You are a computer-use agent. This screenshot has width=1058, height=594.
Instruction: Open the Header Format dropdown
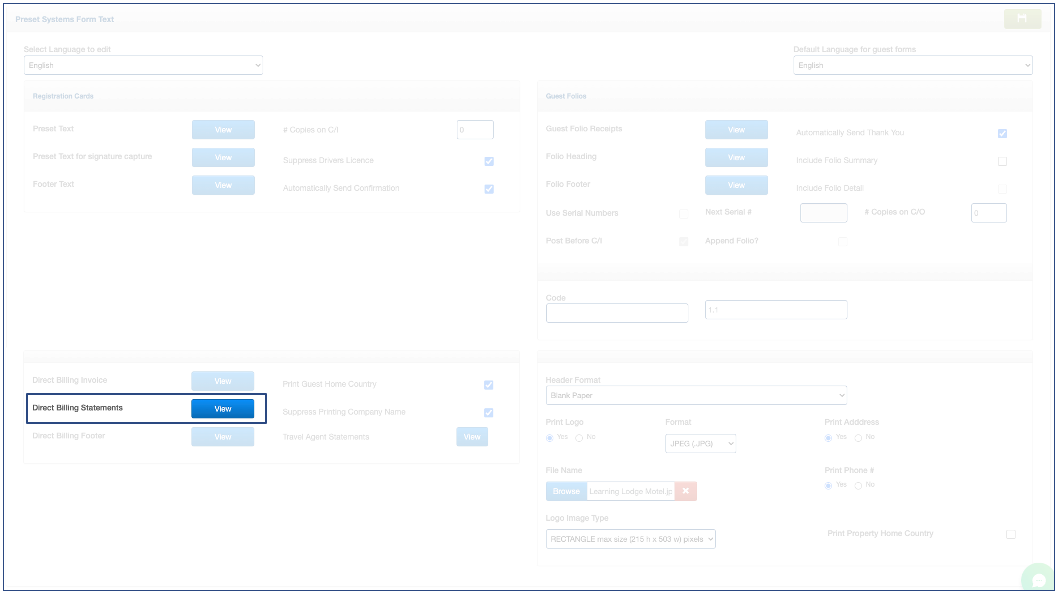tap(696, 395)
